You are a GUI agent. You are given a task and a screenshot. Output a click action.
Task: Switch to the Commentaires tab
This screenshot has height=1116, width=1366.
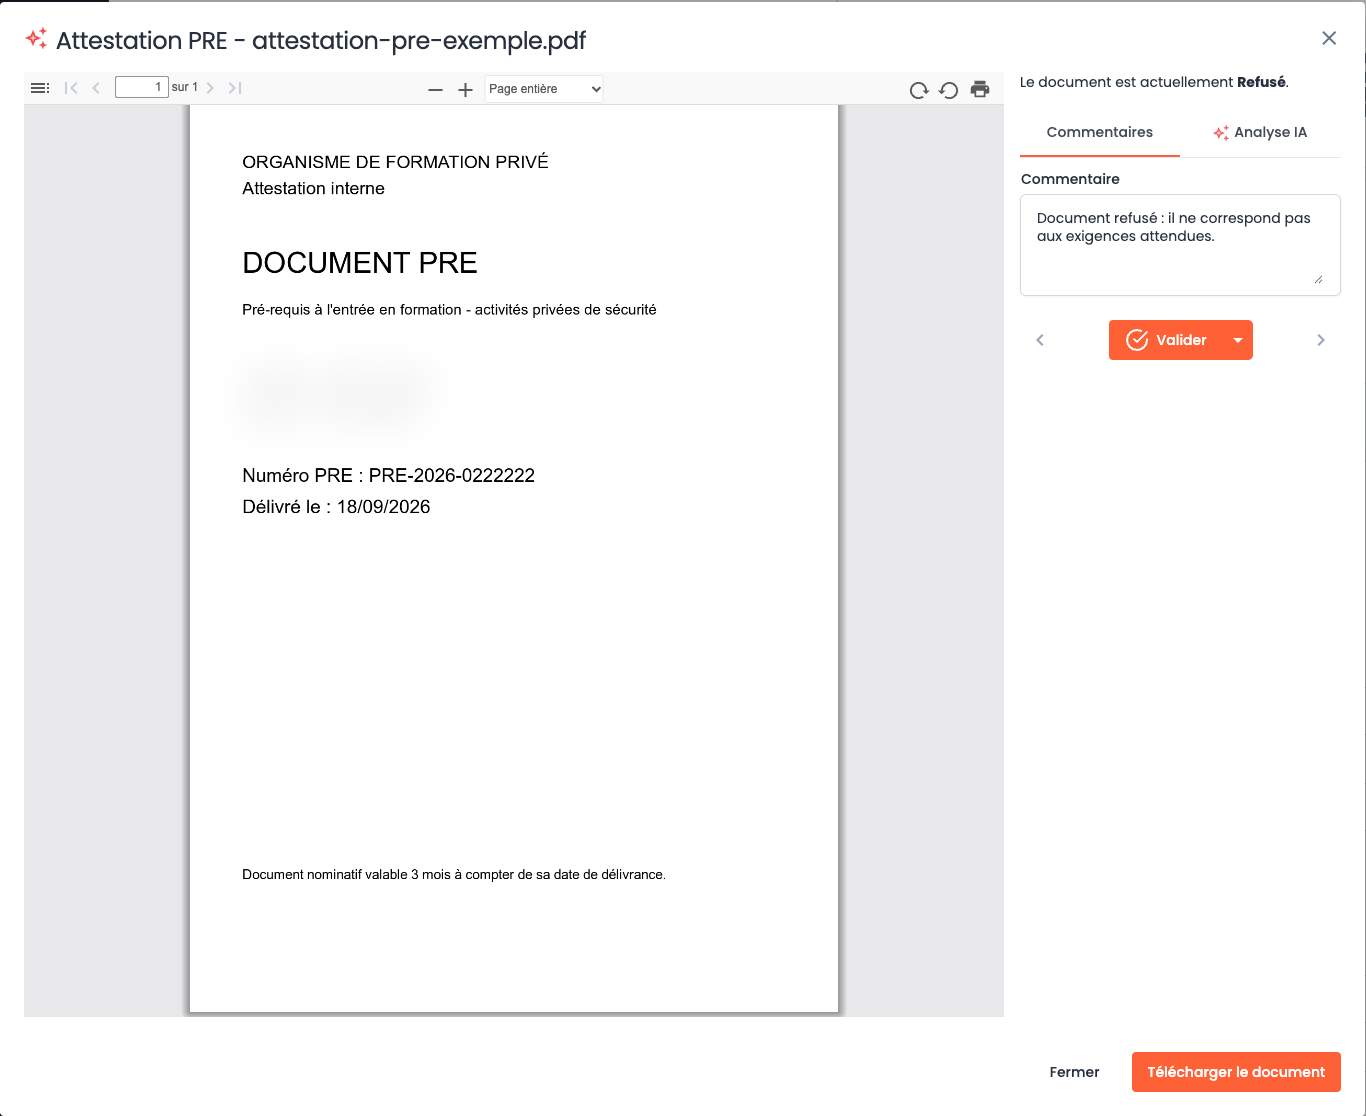pos(1100,132)
